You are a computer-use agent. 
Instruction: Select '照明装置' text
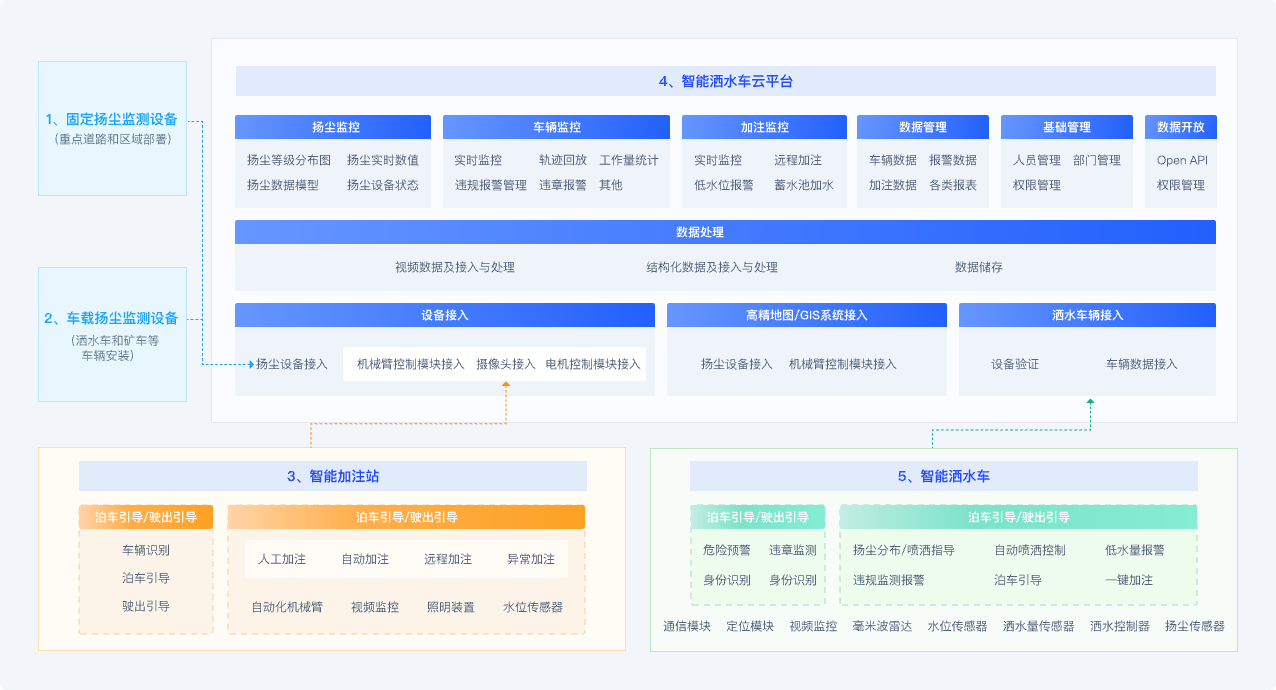point(451,607)
